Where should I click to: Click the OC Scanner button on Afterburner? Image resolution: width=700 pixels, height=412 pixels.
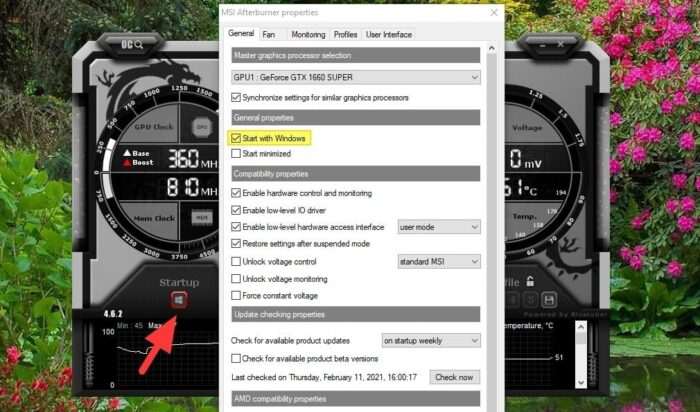click(132, 45)
